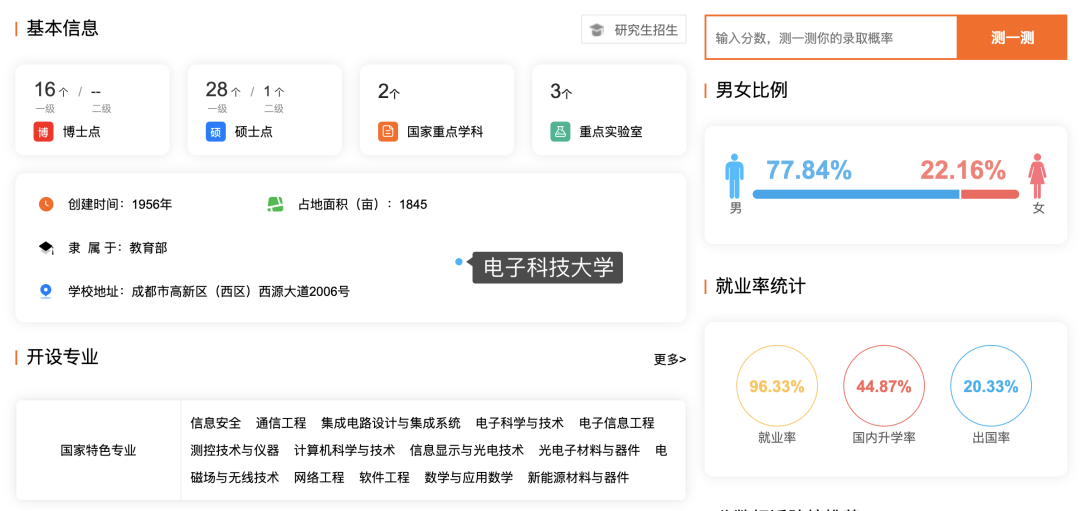Open the 研究生招生 button
Image resolution: width=1080 pixels, height=511 pixels.
click(634, 30)
